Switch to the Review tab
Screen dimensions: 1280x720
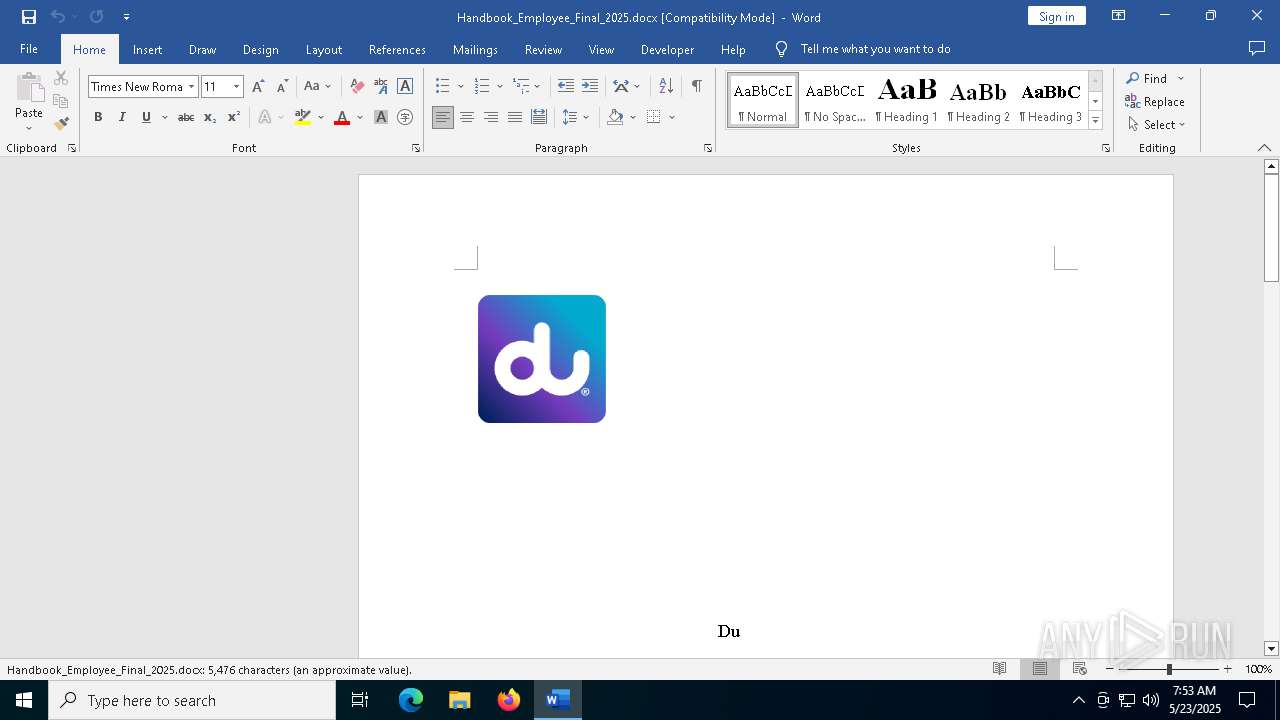[x=543, y=49]
